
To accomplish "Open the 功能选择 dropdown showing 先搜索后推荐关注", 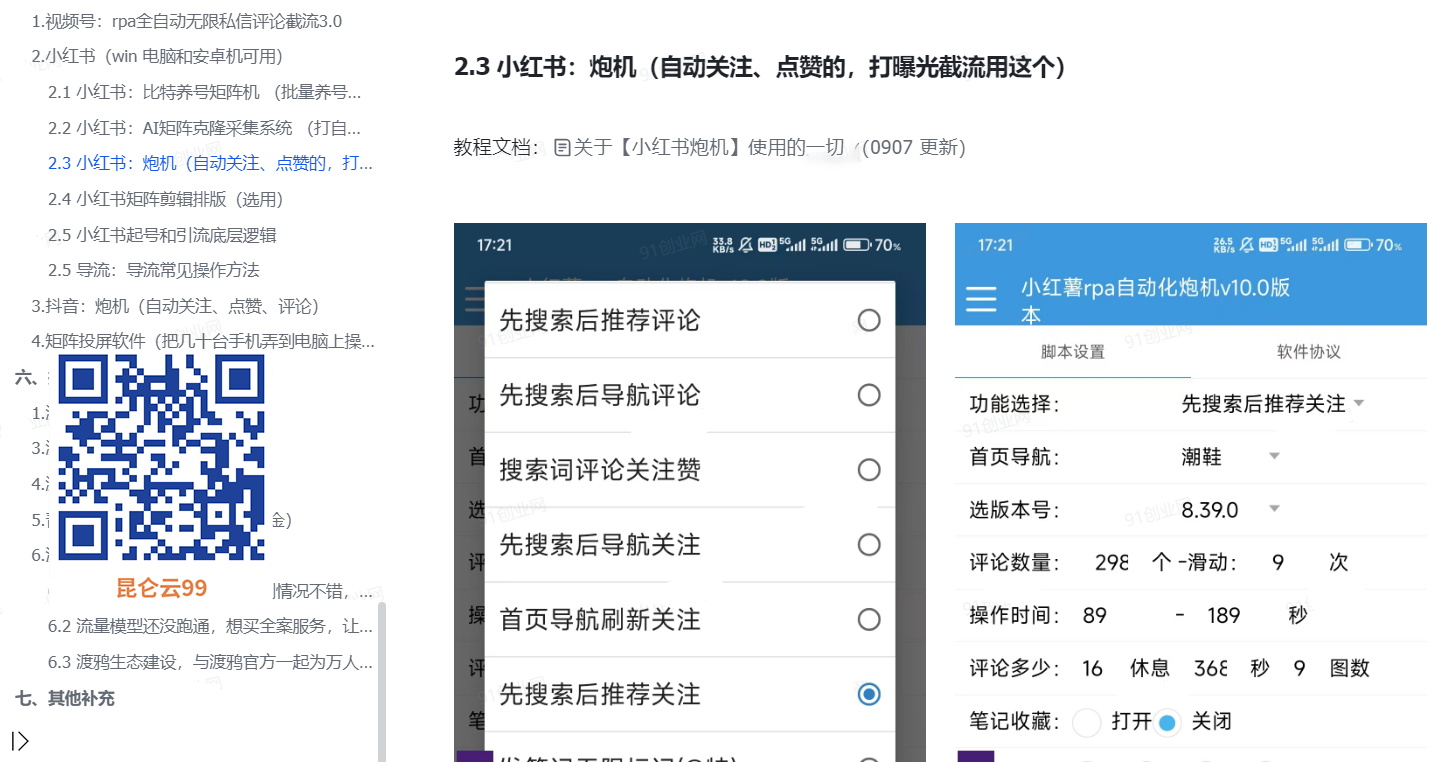I will click(1272, 404).
